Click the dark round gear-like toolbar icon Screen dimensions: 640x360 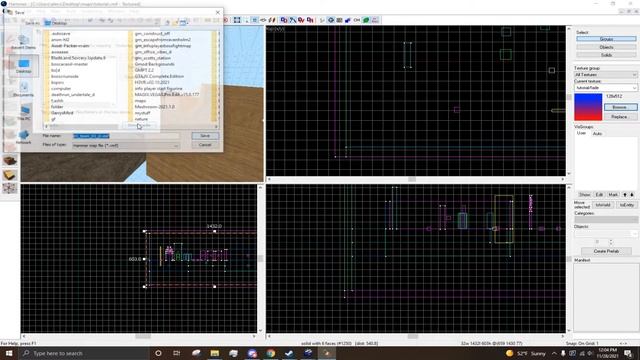pyautogui.click(x=331, y=20)
